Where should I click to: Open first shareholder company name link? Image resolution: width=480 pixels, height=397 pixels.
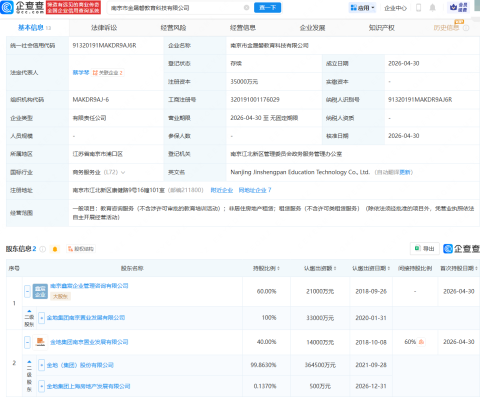click(x=89, y=286)
